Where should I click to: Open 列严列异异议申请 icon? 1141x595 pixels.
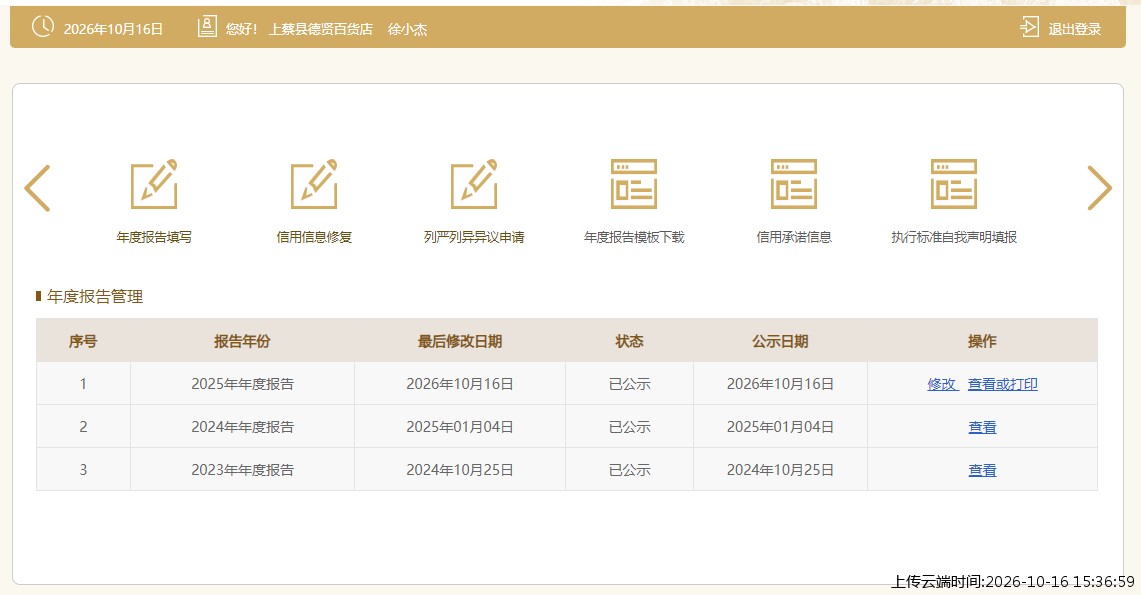[474, 184]
